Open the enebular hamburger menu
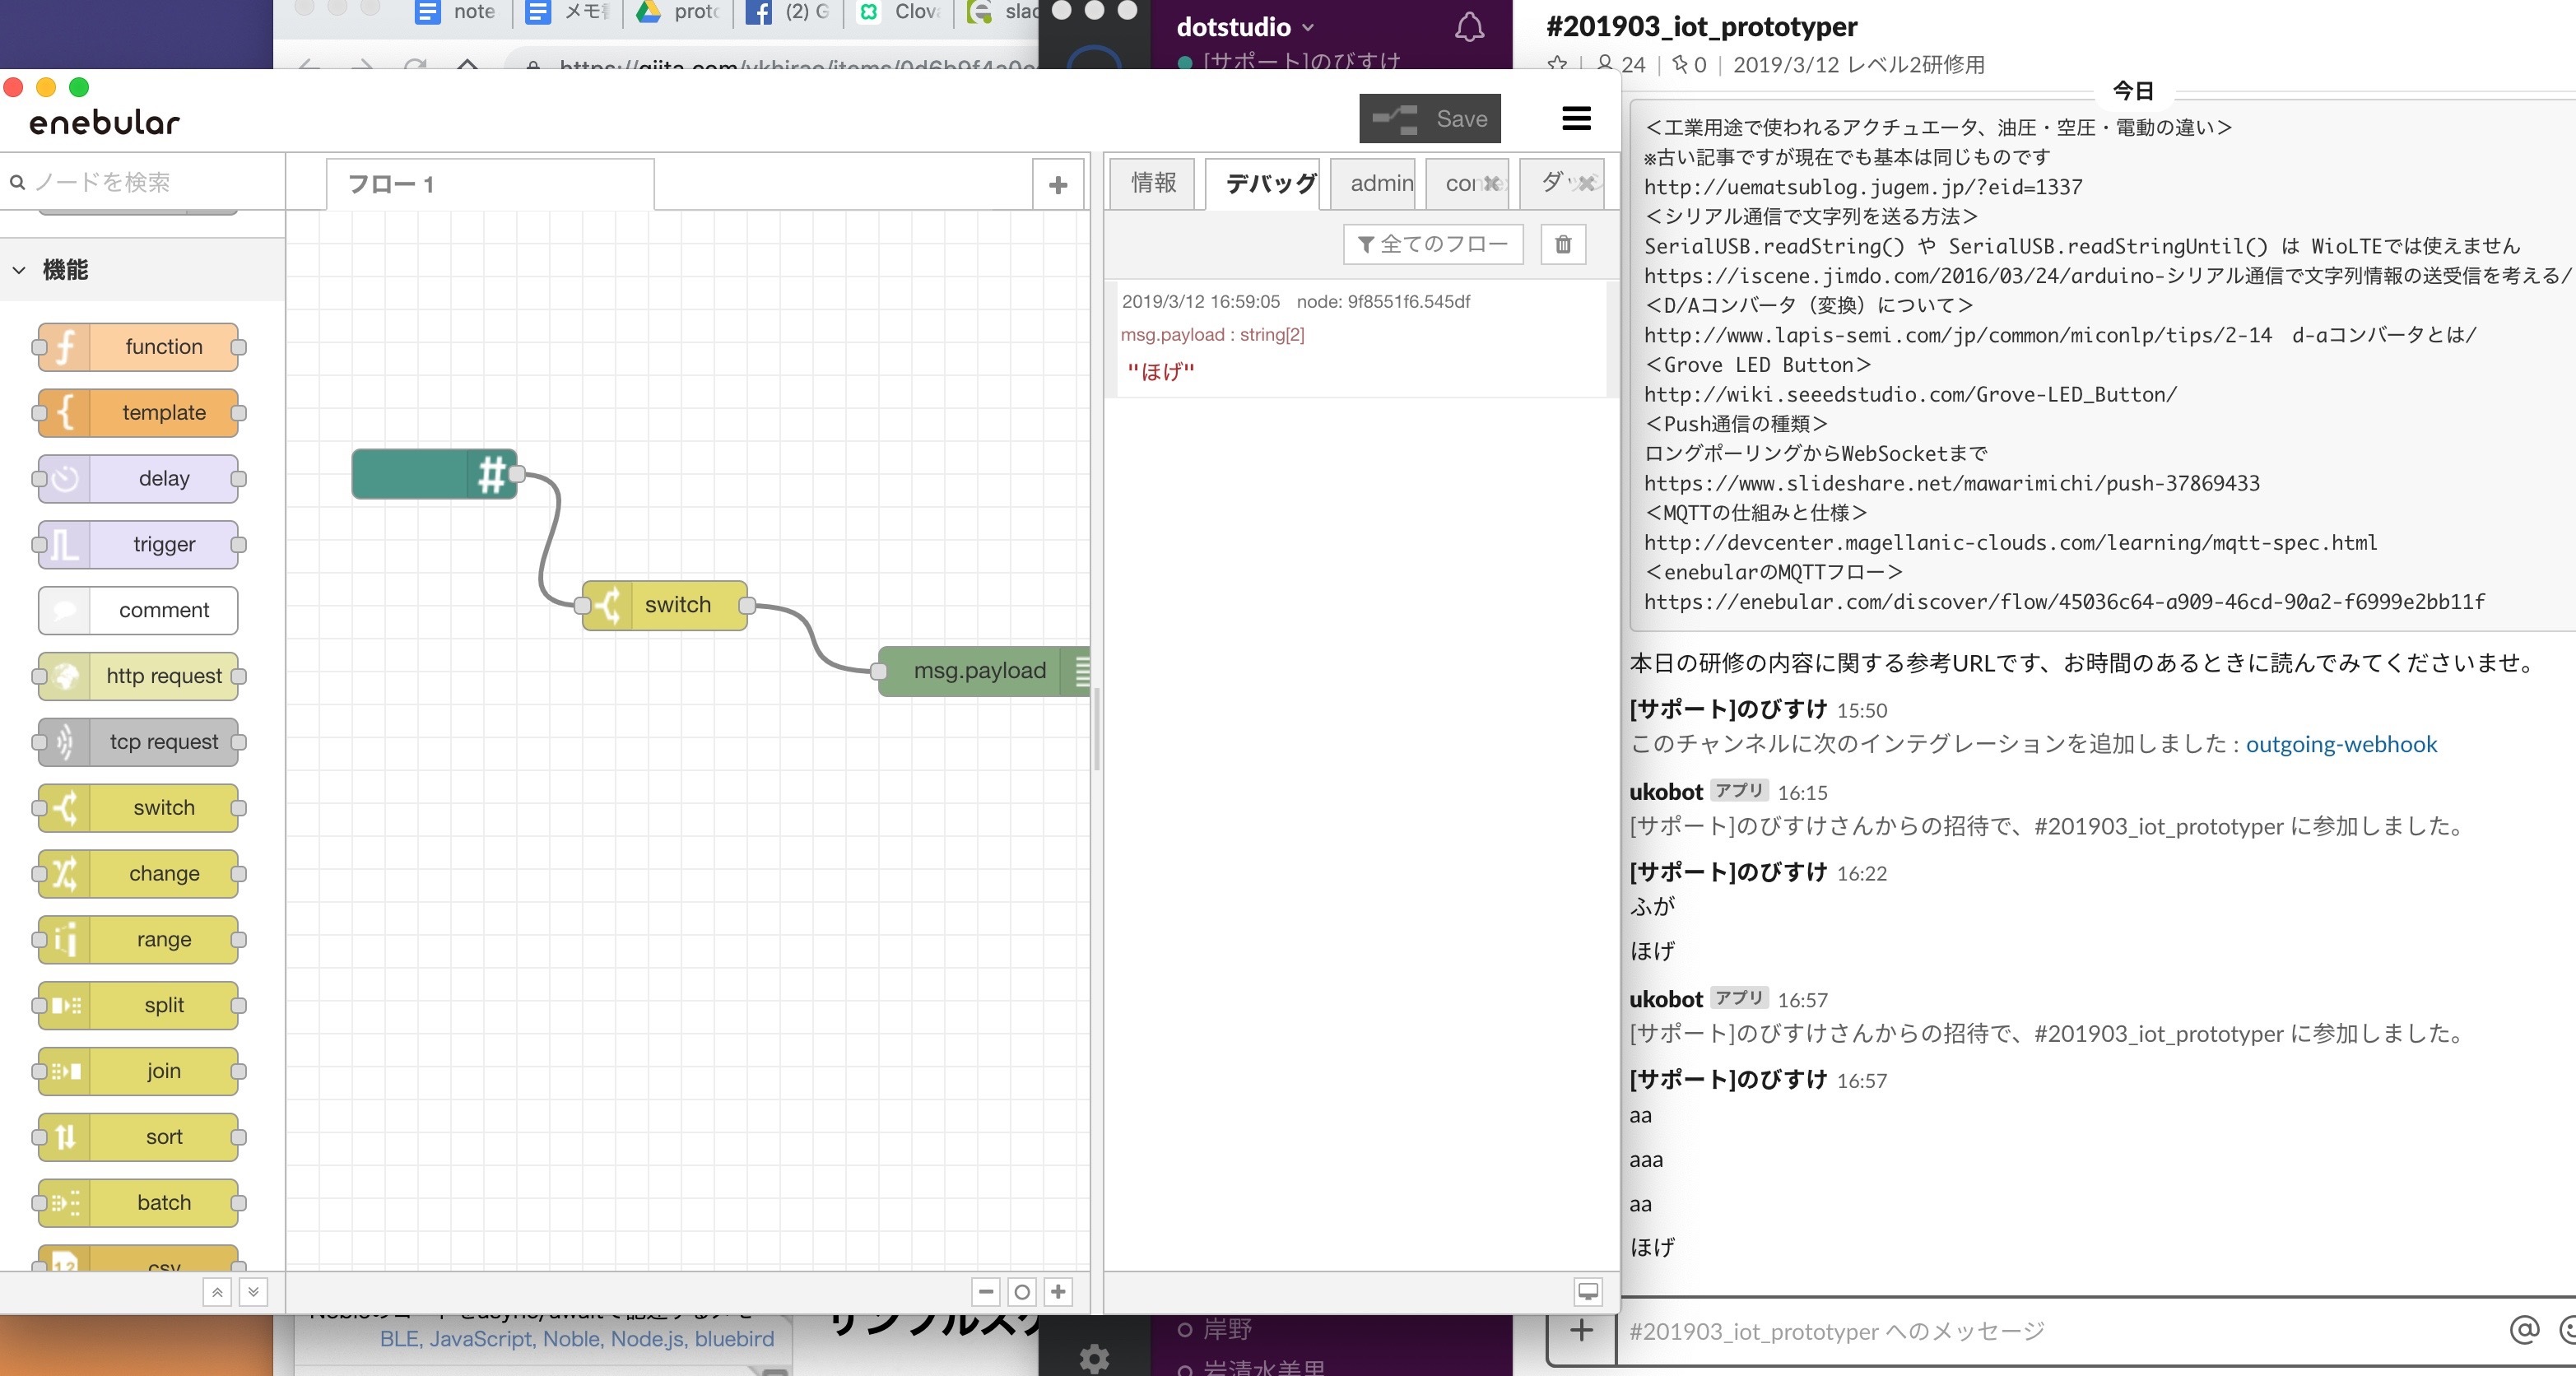The width and height of the screenshot is (2576, 1376). [1575, 117]
